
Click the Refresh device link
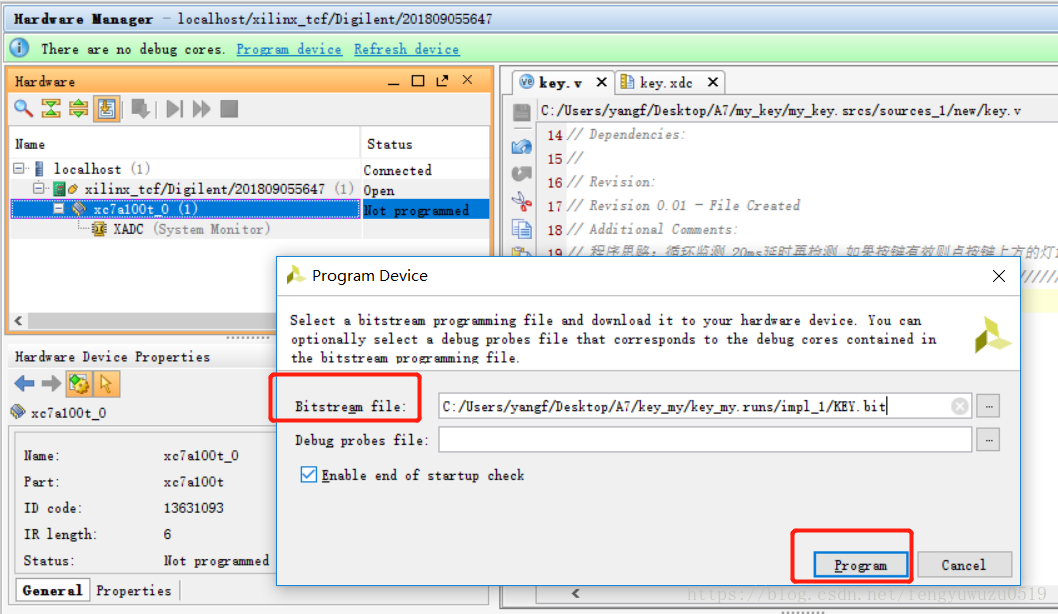[x=407, y=49]
